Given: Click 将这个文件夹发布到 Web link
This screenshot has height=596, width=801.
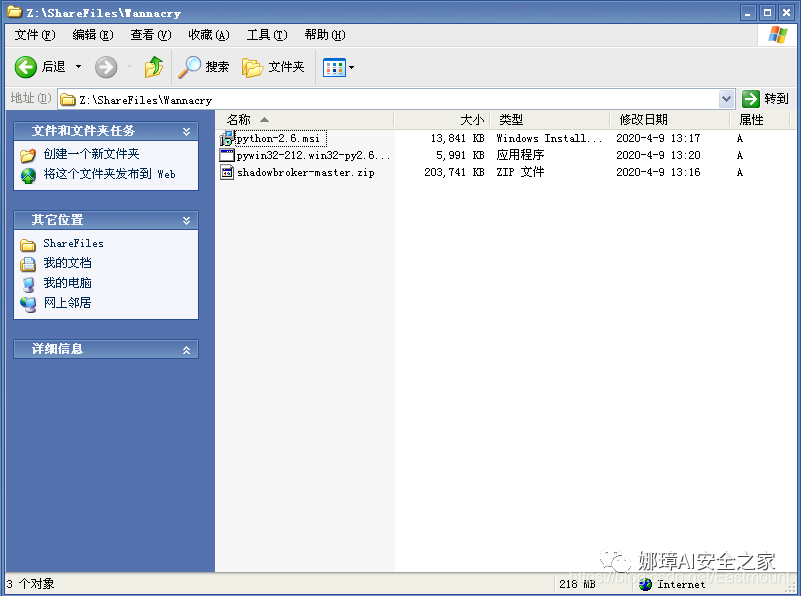Looking at the screenshot, I should coord(109,174).
